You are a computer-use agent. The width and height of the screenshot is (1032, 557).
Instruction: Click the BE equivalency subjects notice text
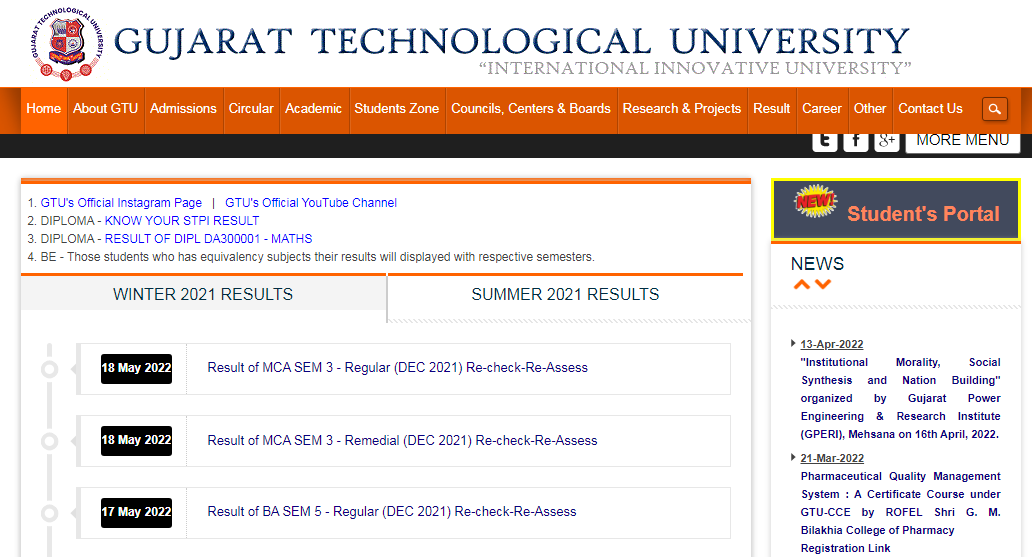tap(317, 257)
